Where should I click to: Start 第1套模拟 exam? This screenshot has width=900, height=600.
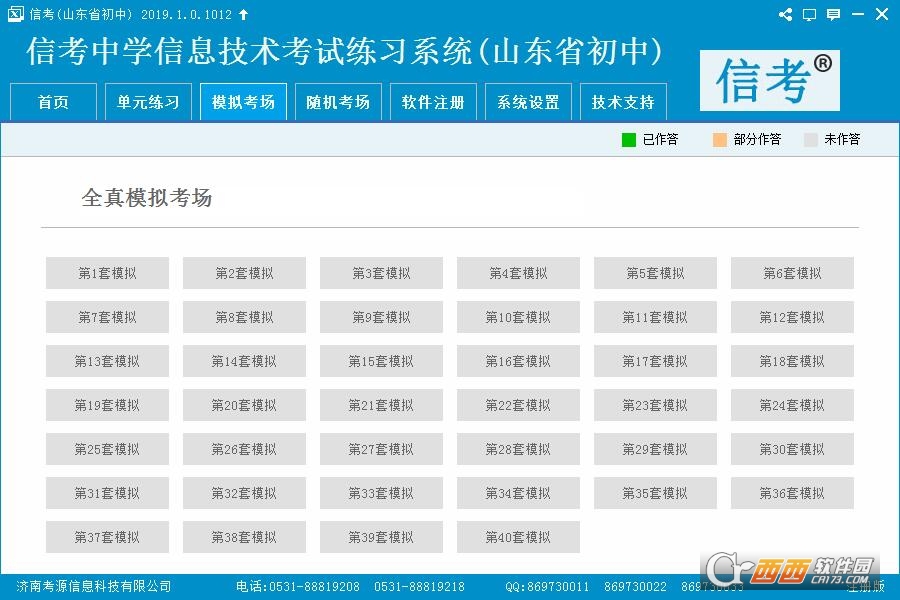(x=107, y=273)
